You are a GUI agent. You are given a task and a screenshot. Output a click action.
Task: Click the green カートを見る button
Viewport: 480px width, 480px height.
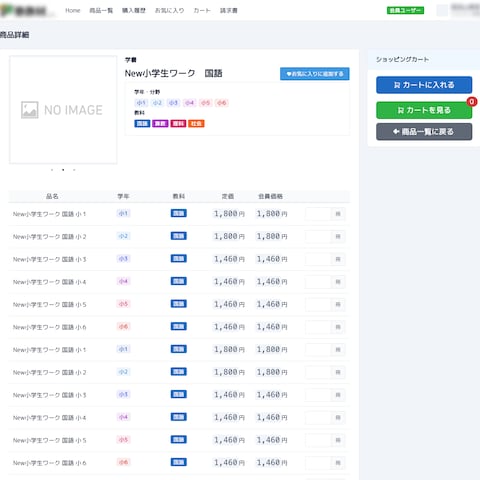424,110
